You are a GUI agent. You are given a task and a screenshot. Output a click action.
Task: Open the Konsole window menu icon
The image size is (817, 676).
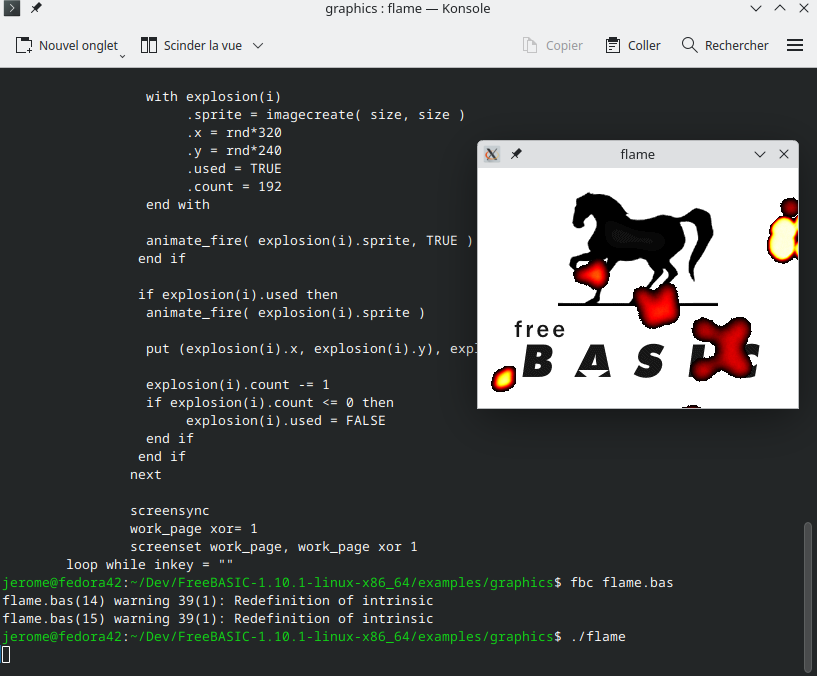pos(13,9)
